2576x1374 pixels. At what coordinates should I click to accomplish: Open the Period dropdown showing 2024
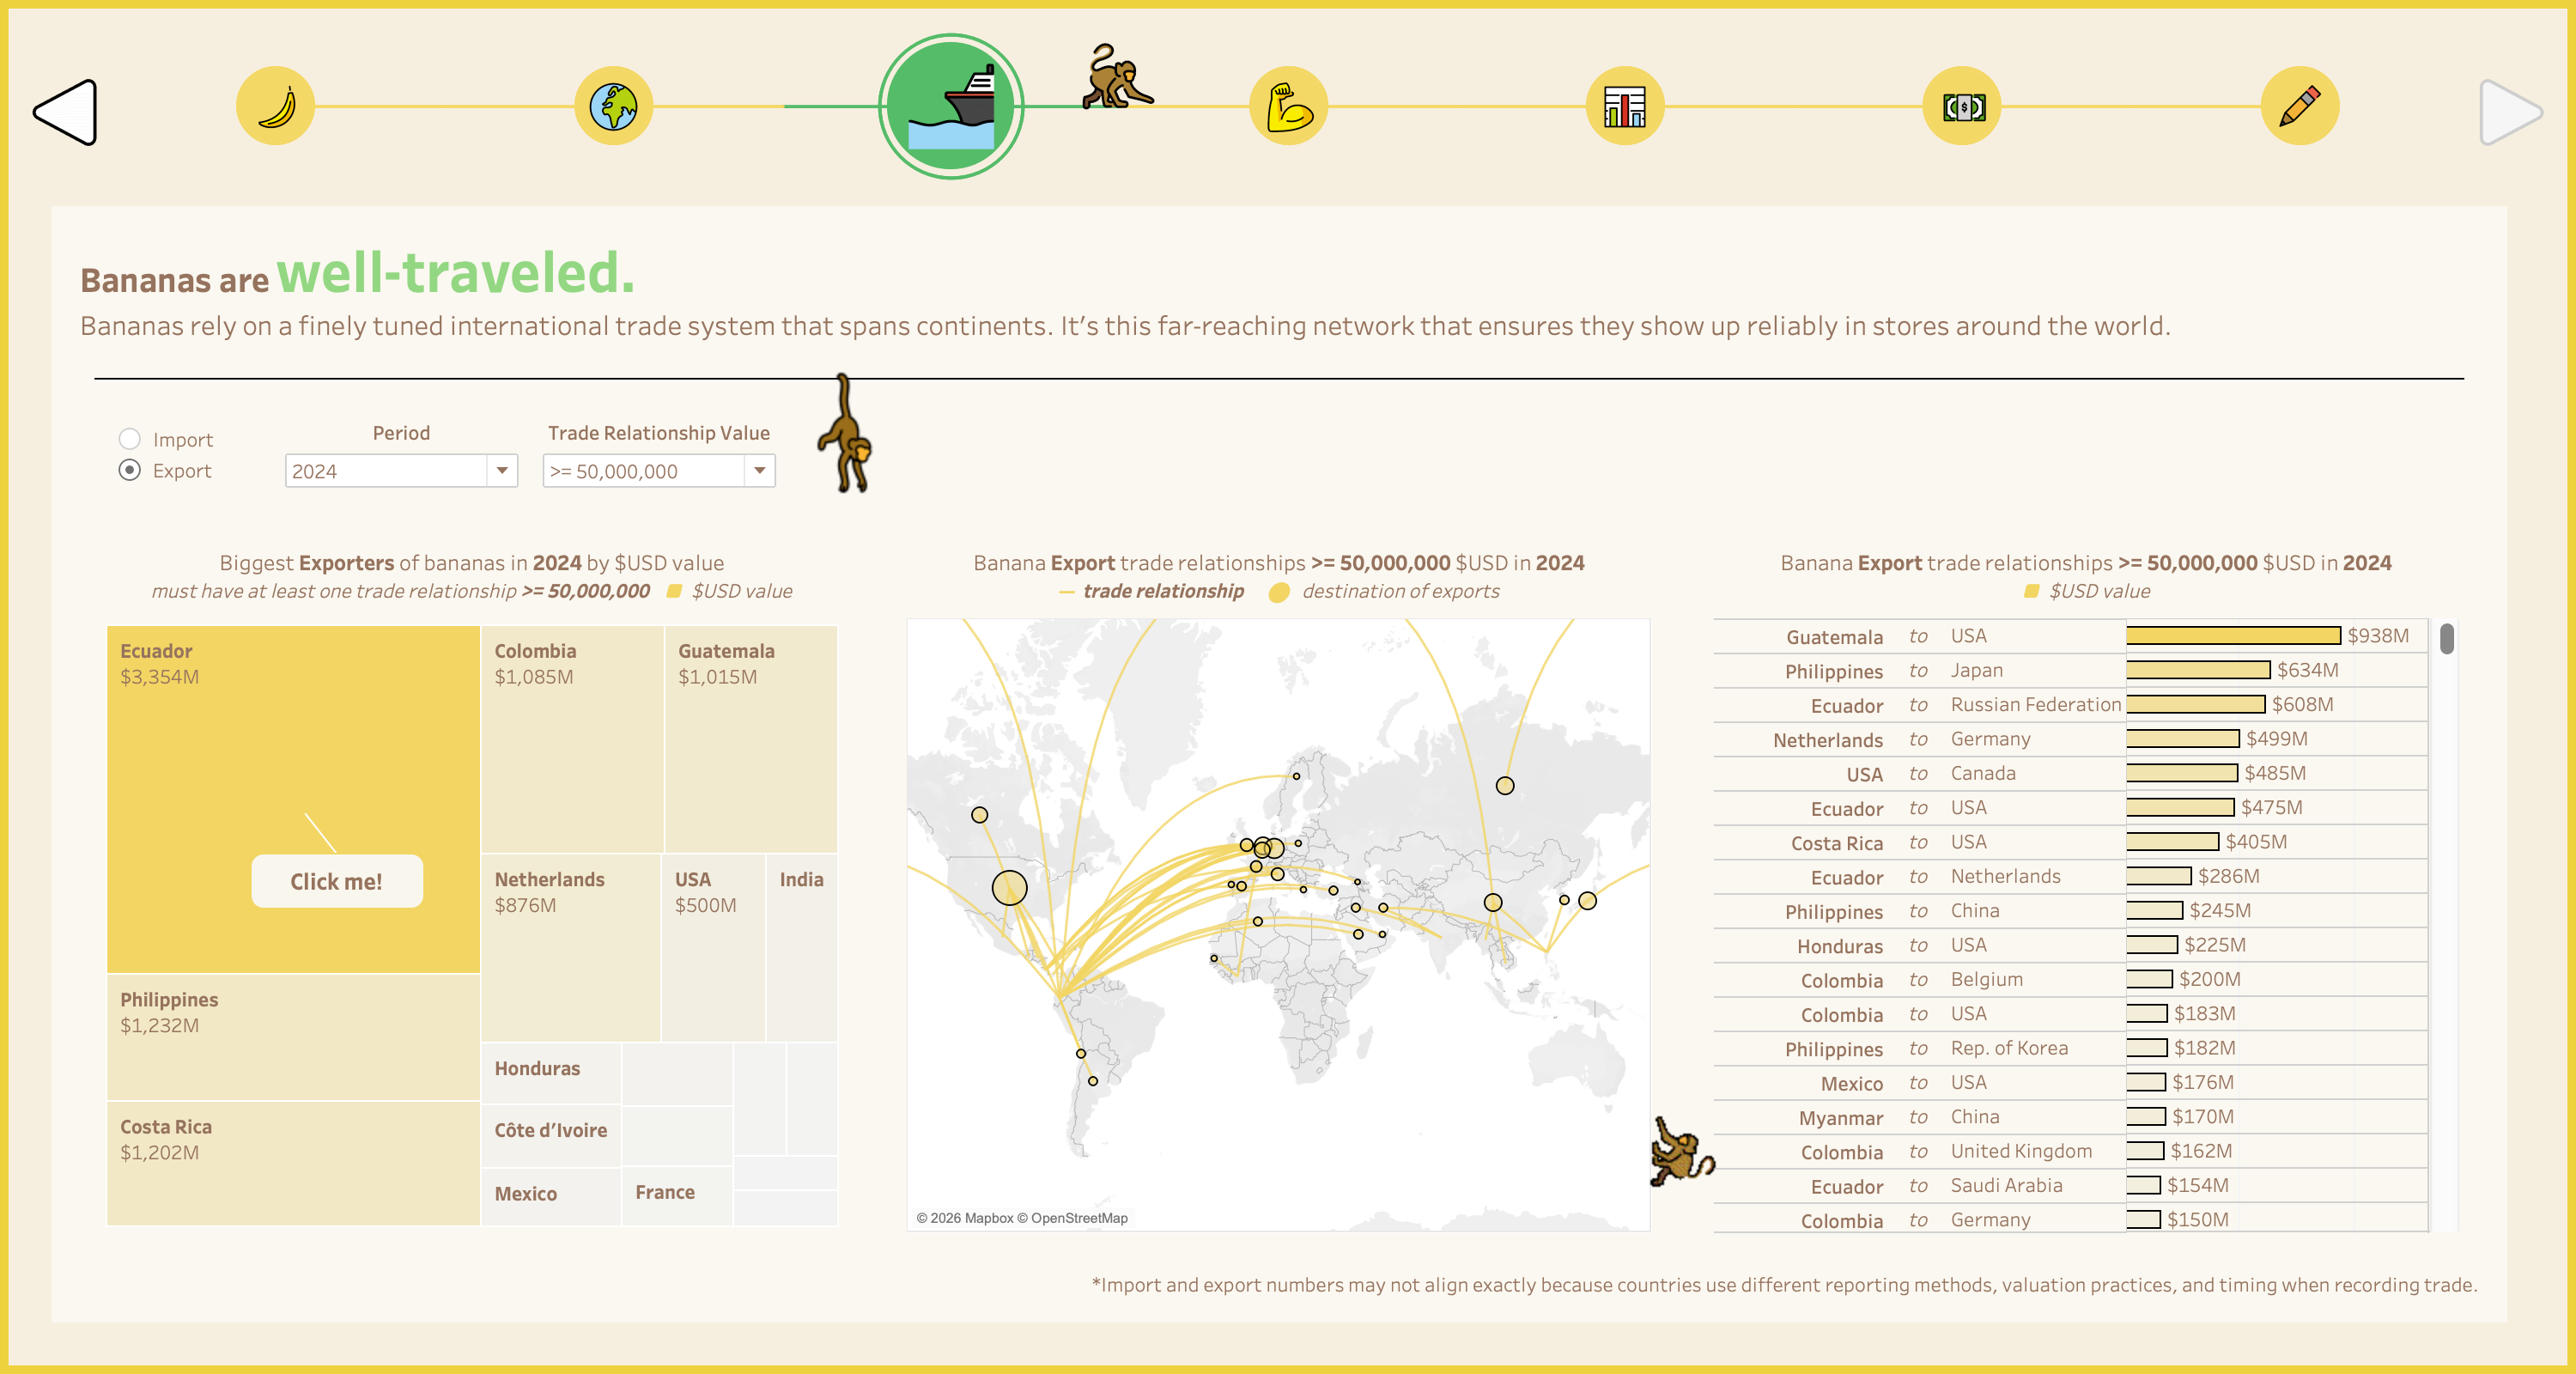coord(399,471)
